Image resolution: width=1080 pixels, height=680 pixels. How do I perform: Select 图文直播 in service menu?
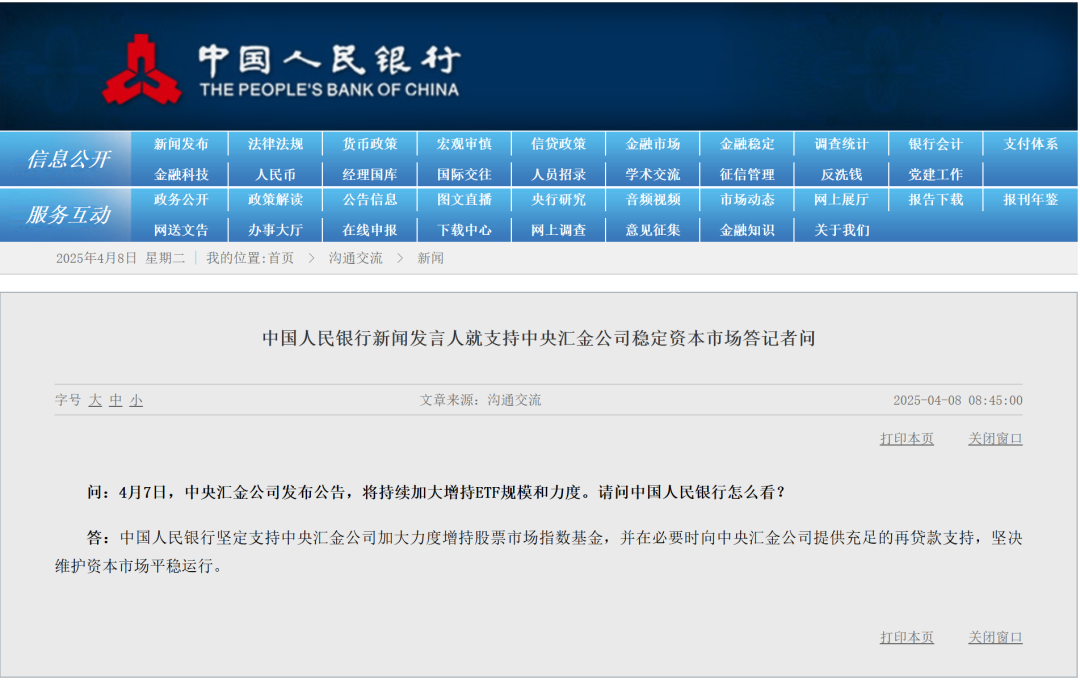tap(464, 200)
